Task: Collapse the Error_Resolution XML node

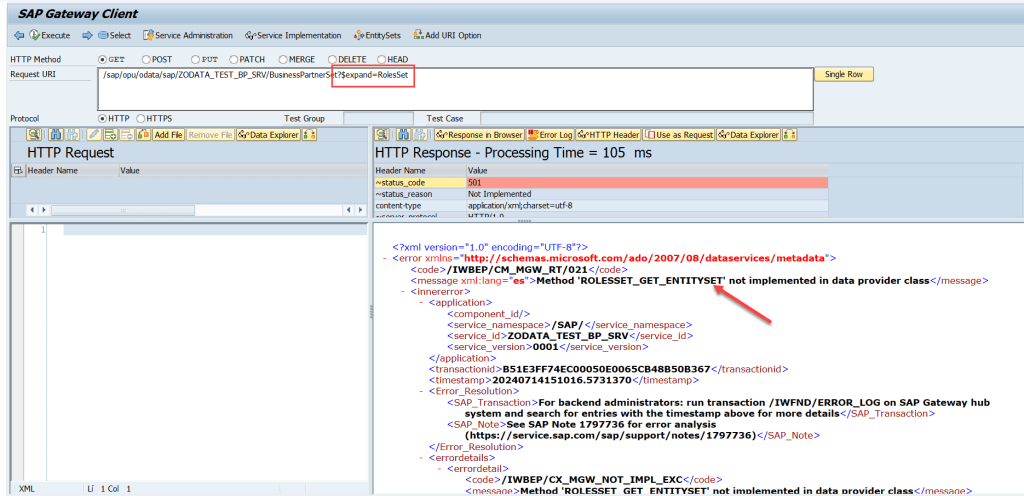Action: click(x=420, y=391)
